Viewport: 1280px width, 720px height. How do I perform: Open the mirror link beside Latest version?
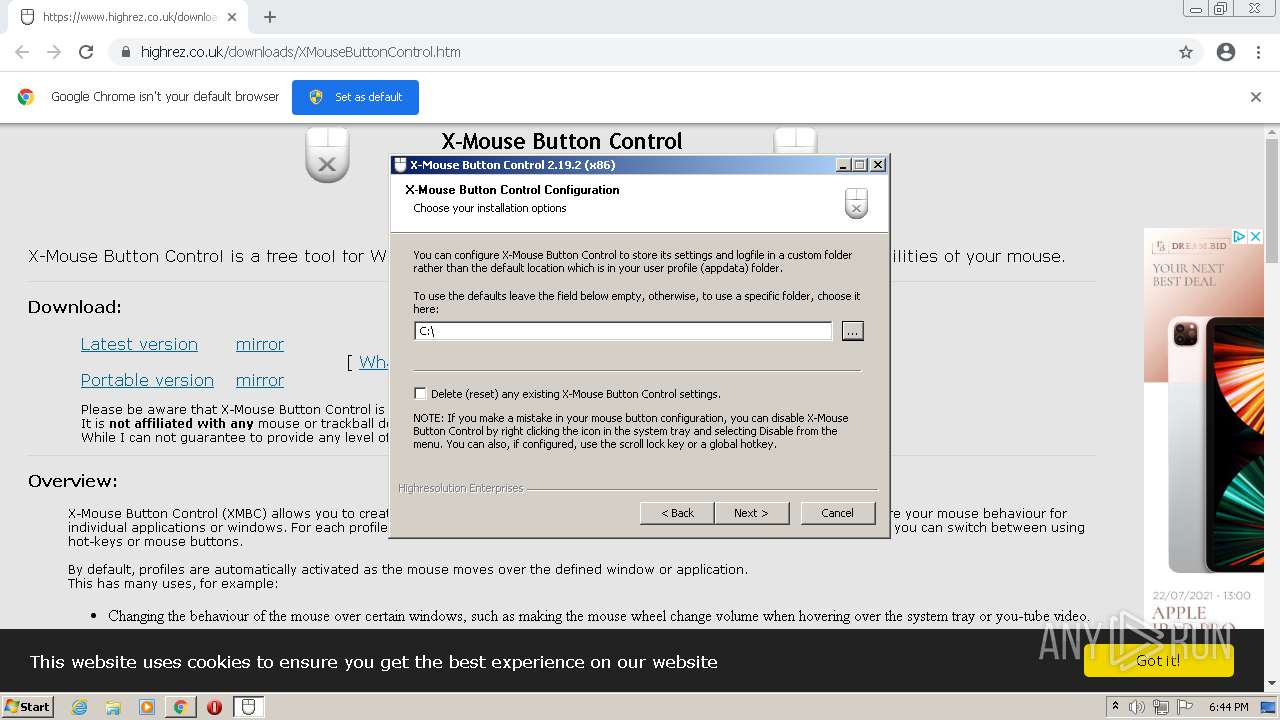[260, 344]
